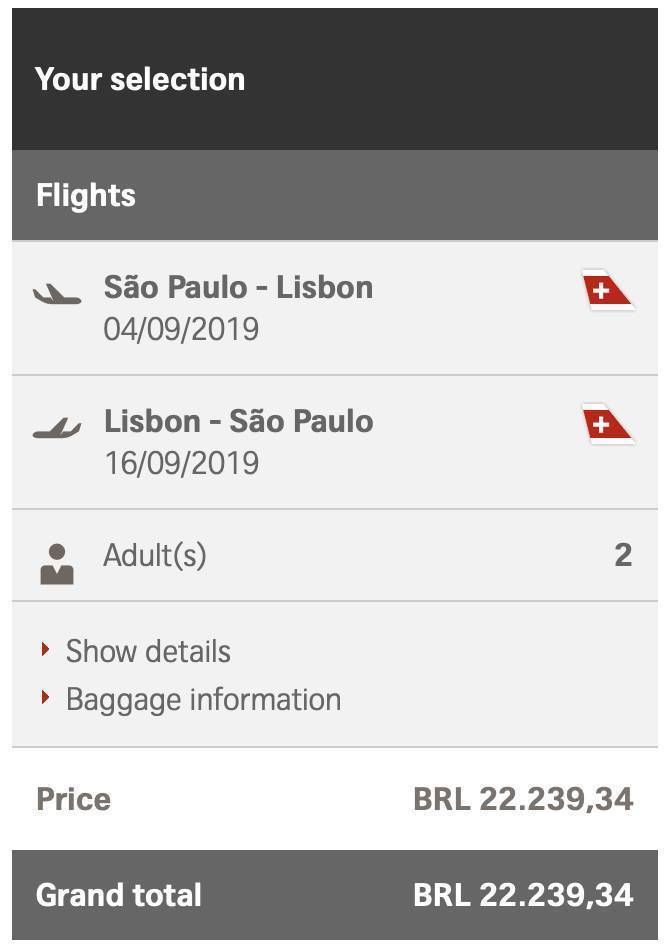Click the adult passenger icon

pos(57,564)
